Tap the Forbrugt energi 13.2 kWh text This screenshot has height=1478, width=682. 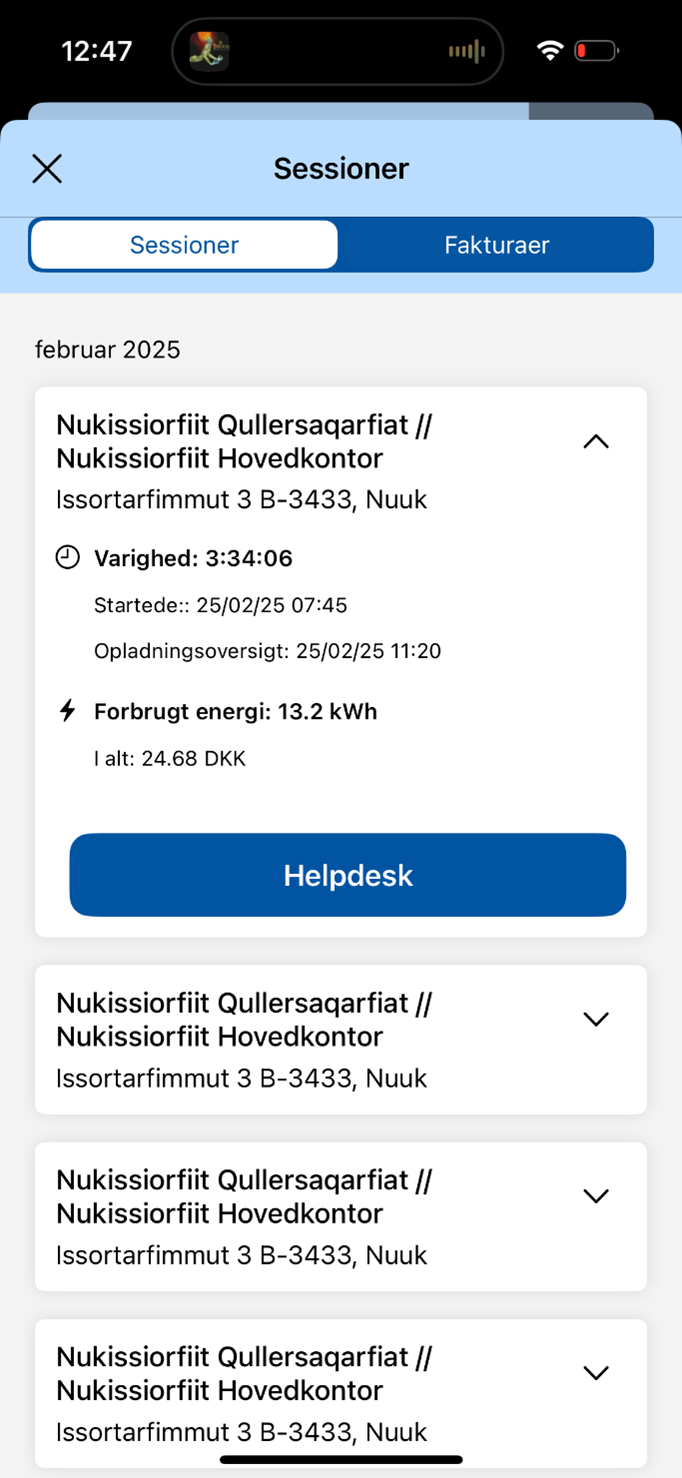[235, 712]
